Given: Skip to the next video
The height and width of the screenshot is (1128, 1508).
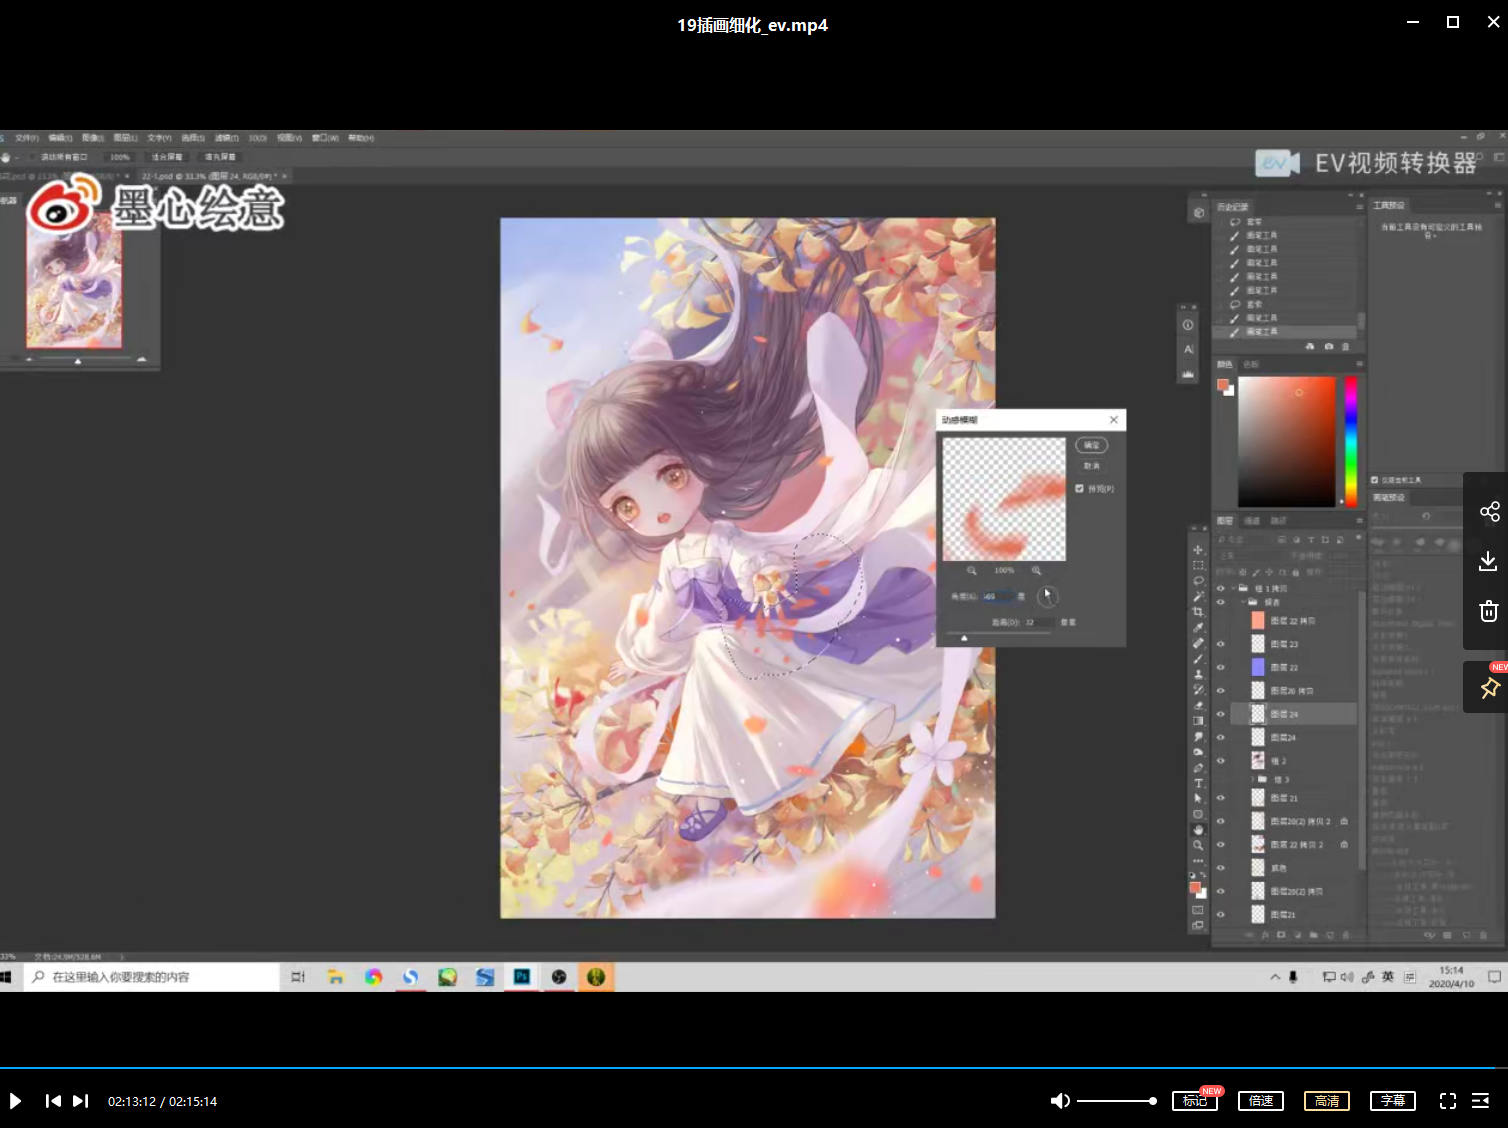Looking at the screenshot, I should pyautogui.click(x=81, y=1101).
